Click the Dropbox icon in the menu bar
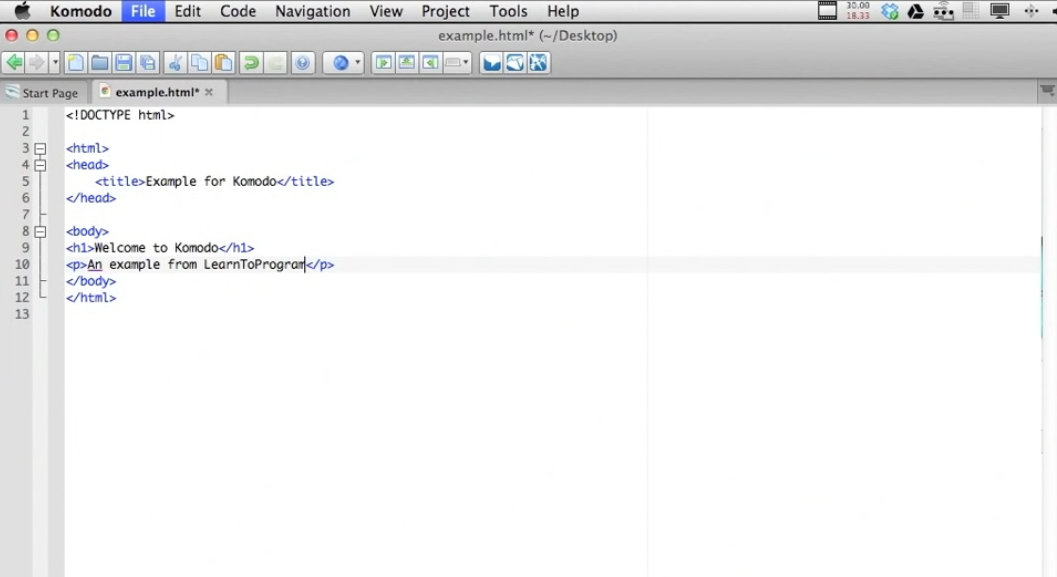1057x577 pixels. (890, 11)
